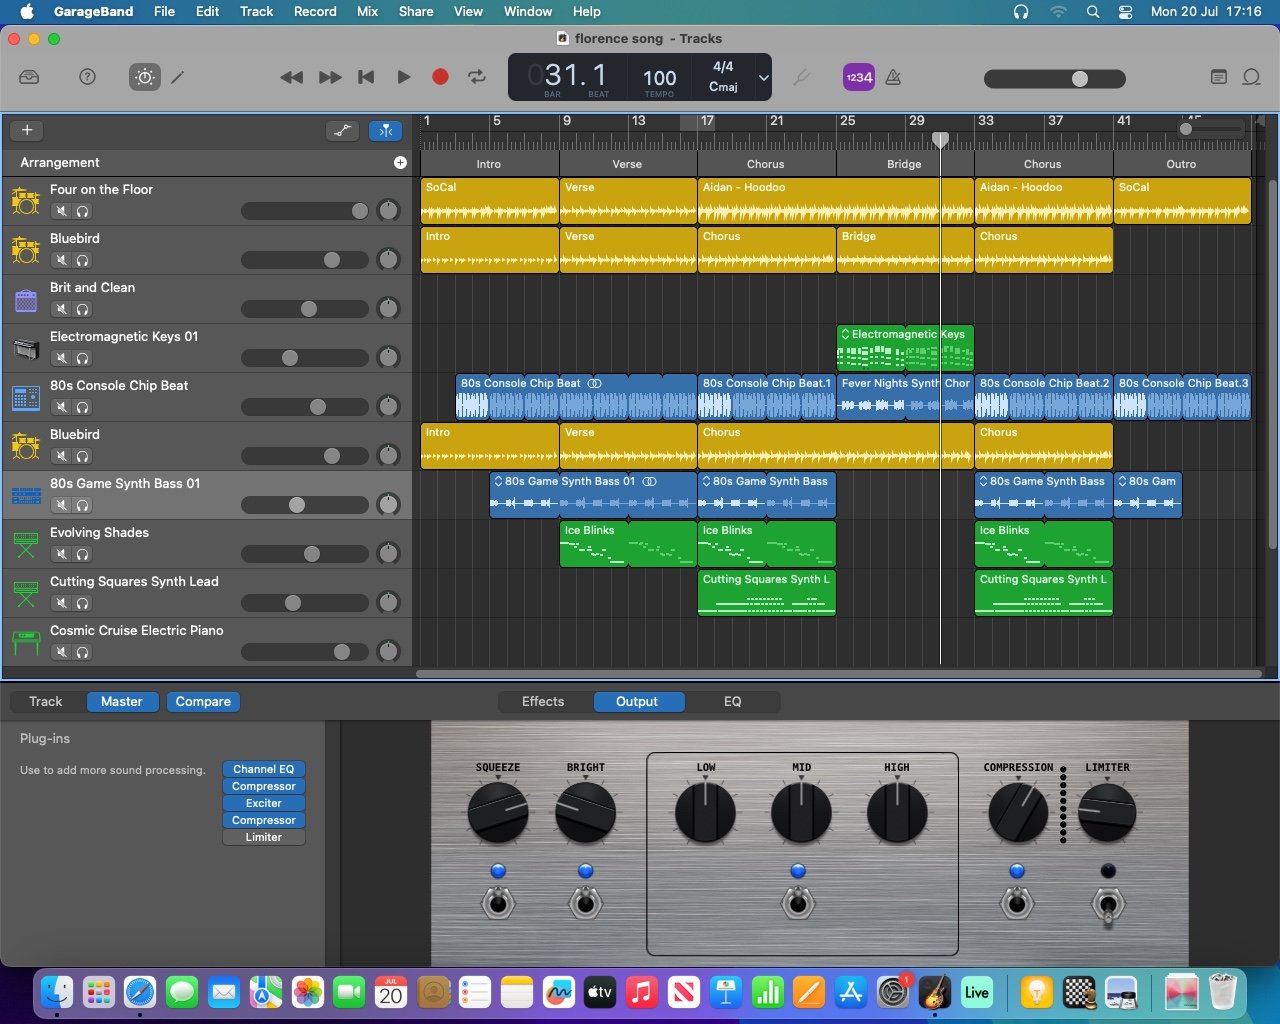Adjust the Evolving Shades volume slider
This screenshot has height=1024, width=1280.
(305, 554)
